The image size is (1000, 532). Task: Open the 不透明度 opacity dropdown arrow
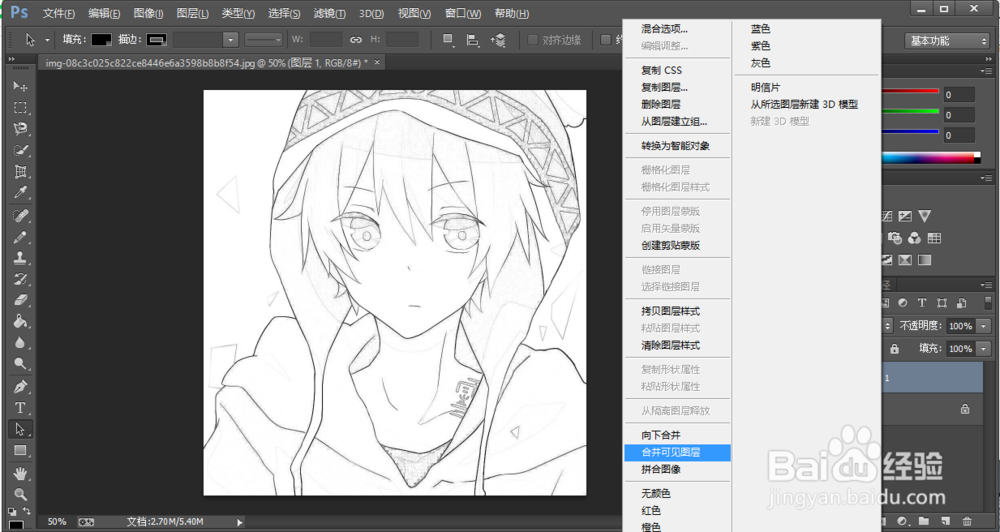[983, 326]
